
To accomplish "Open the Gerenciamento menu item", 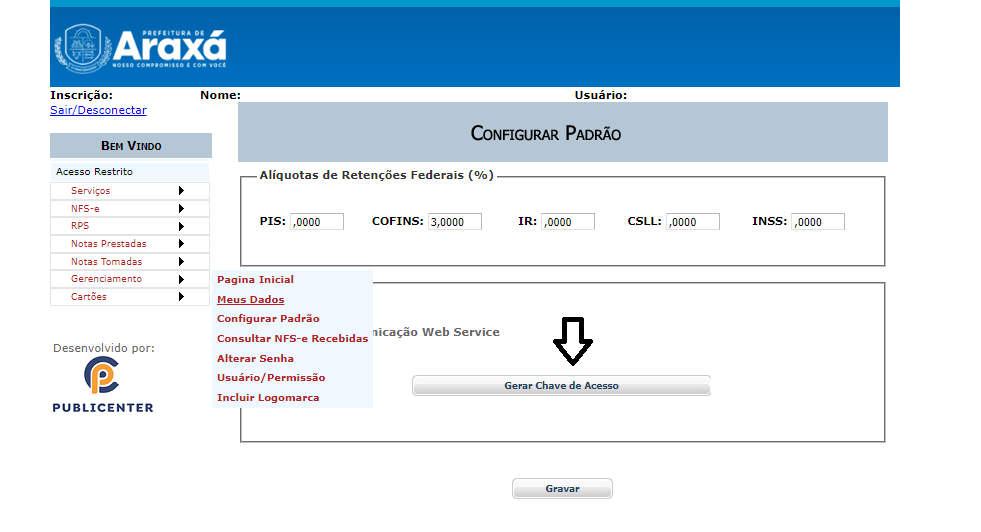I will 130,279.
